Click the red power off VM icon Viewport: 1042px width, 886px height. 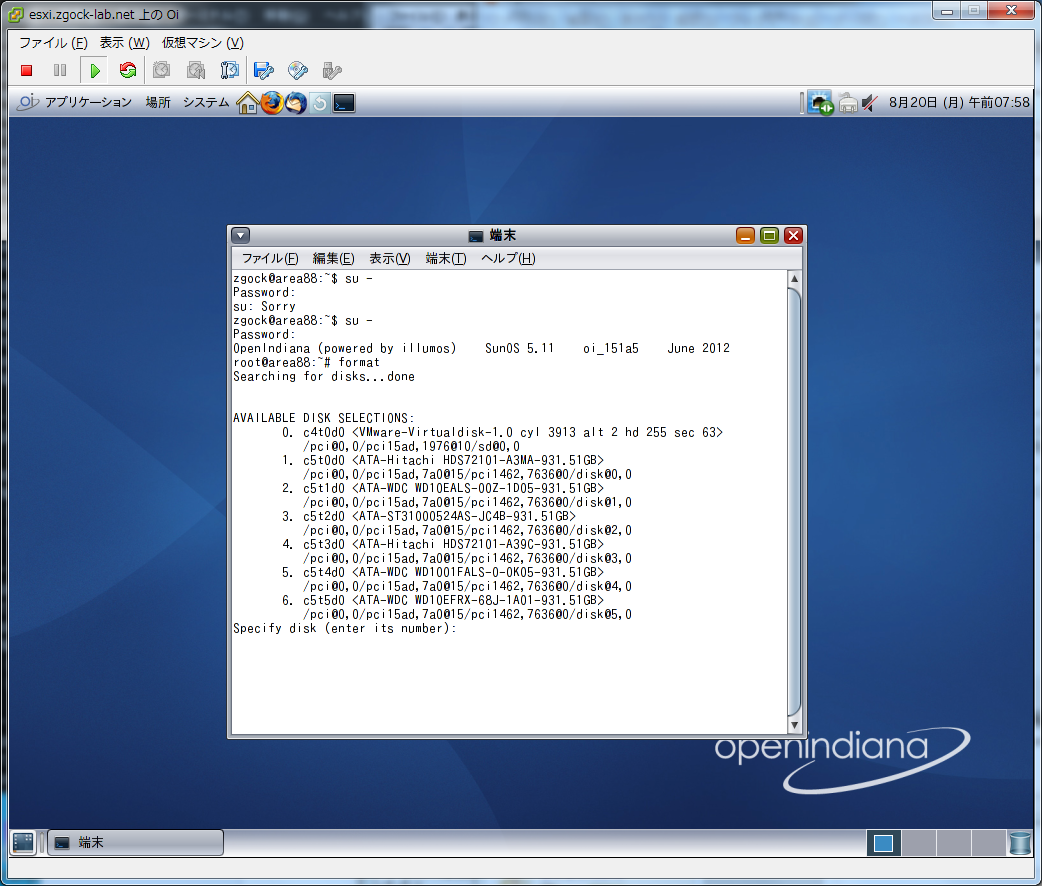point(27,70)
